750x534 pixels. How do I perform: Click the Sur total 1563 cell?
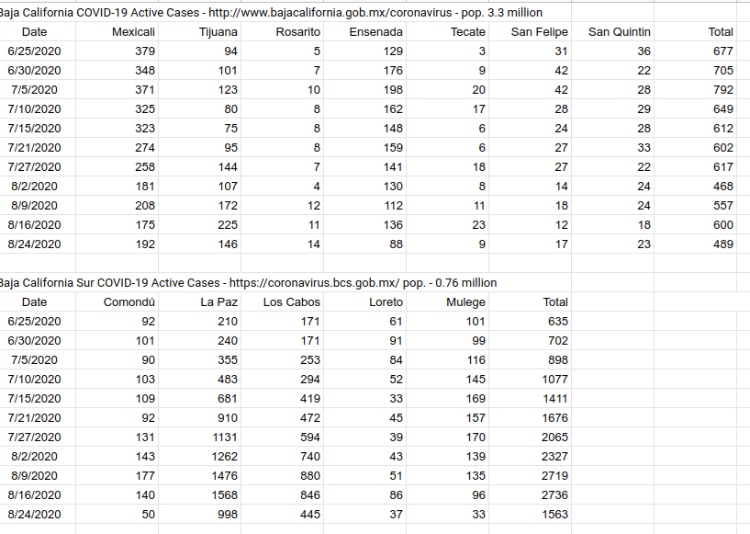(x=530, y=514)
